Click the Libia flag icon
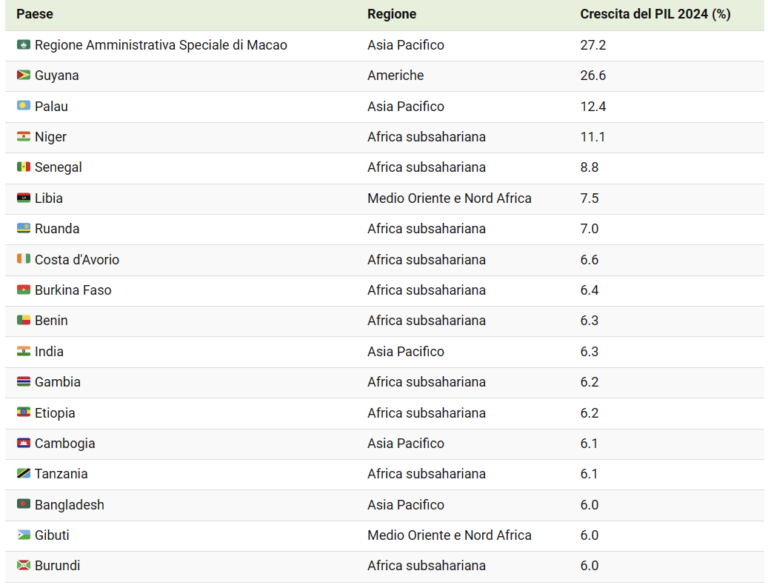The image size is (768, 585). tap(23, 198)
